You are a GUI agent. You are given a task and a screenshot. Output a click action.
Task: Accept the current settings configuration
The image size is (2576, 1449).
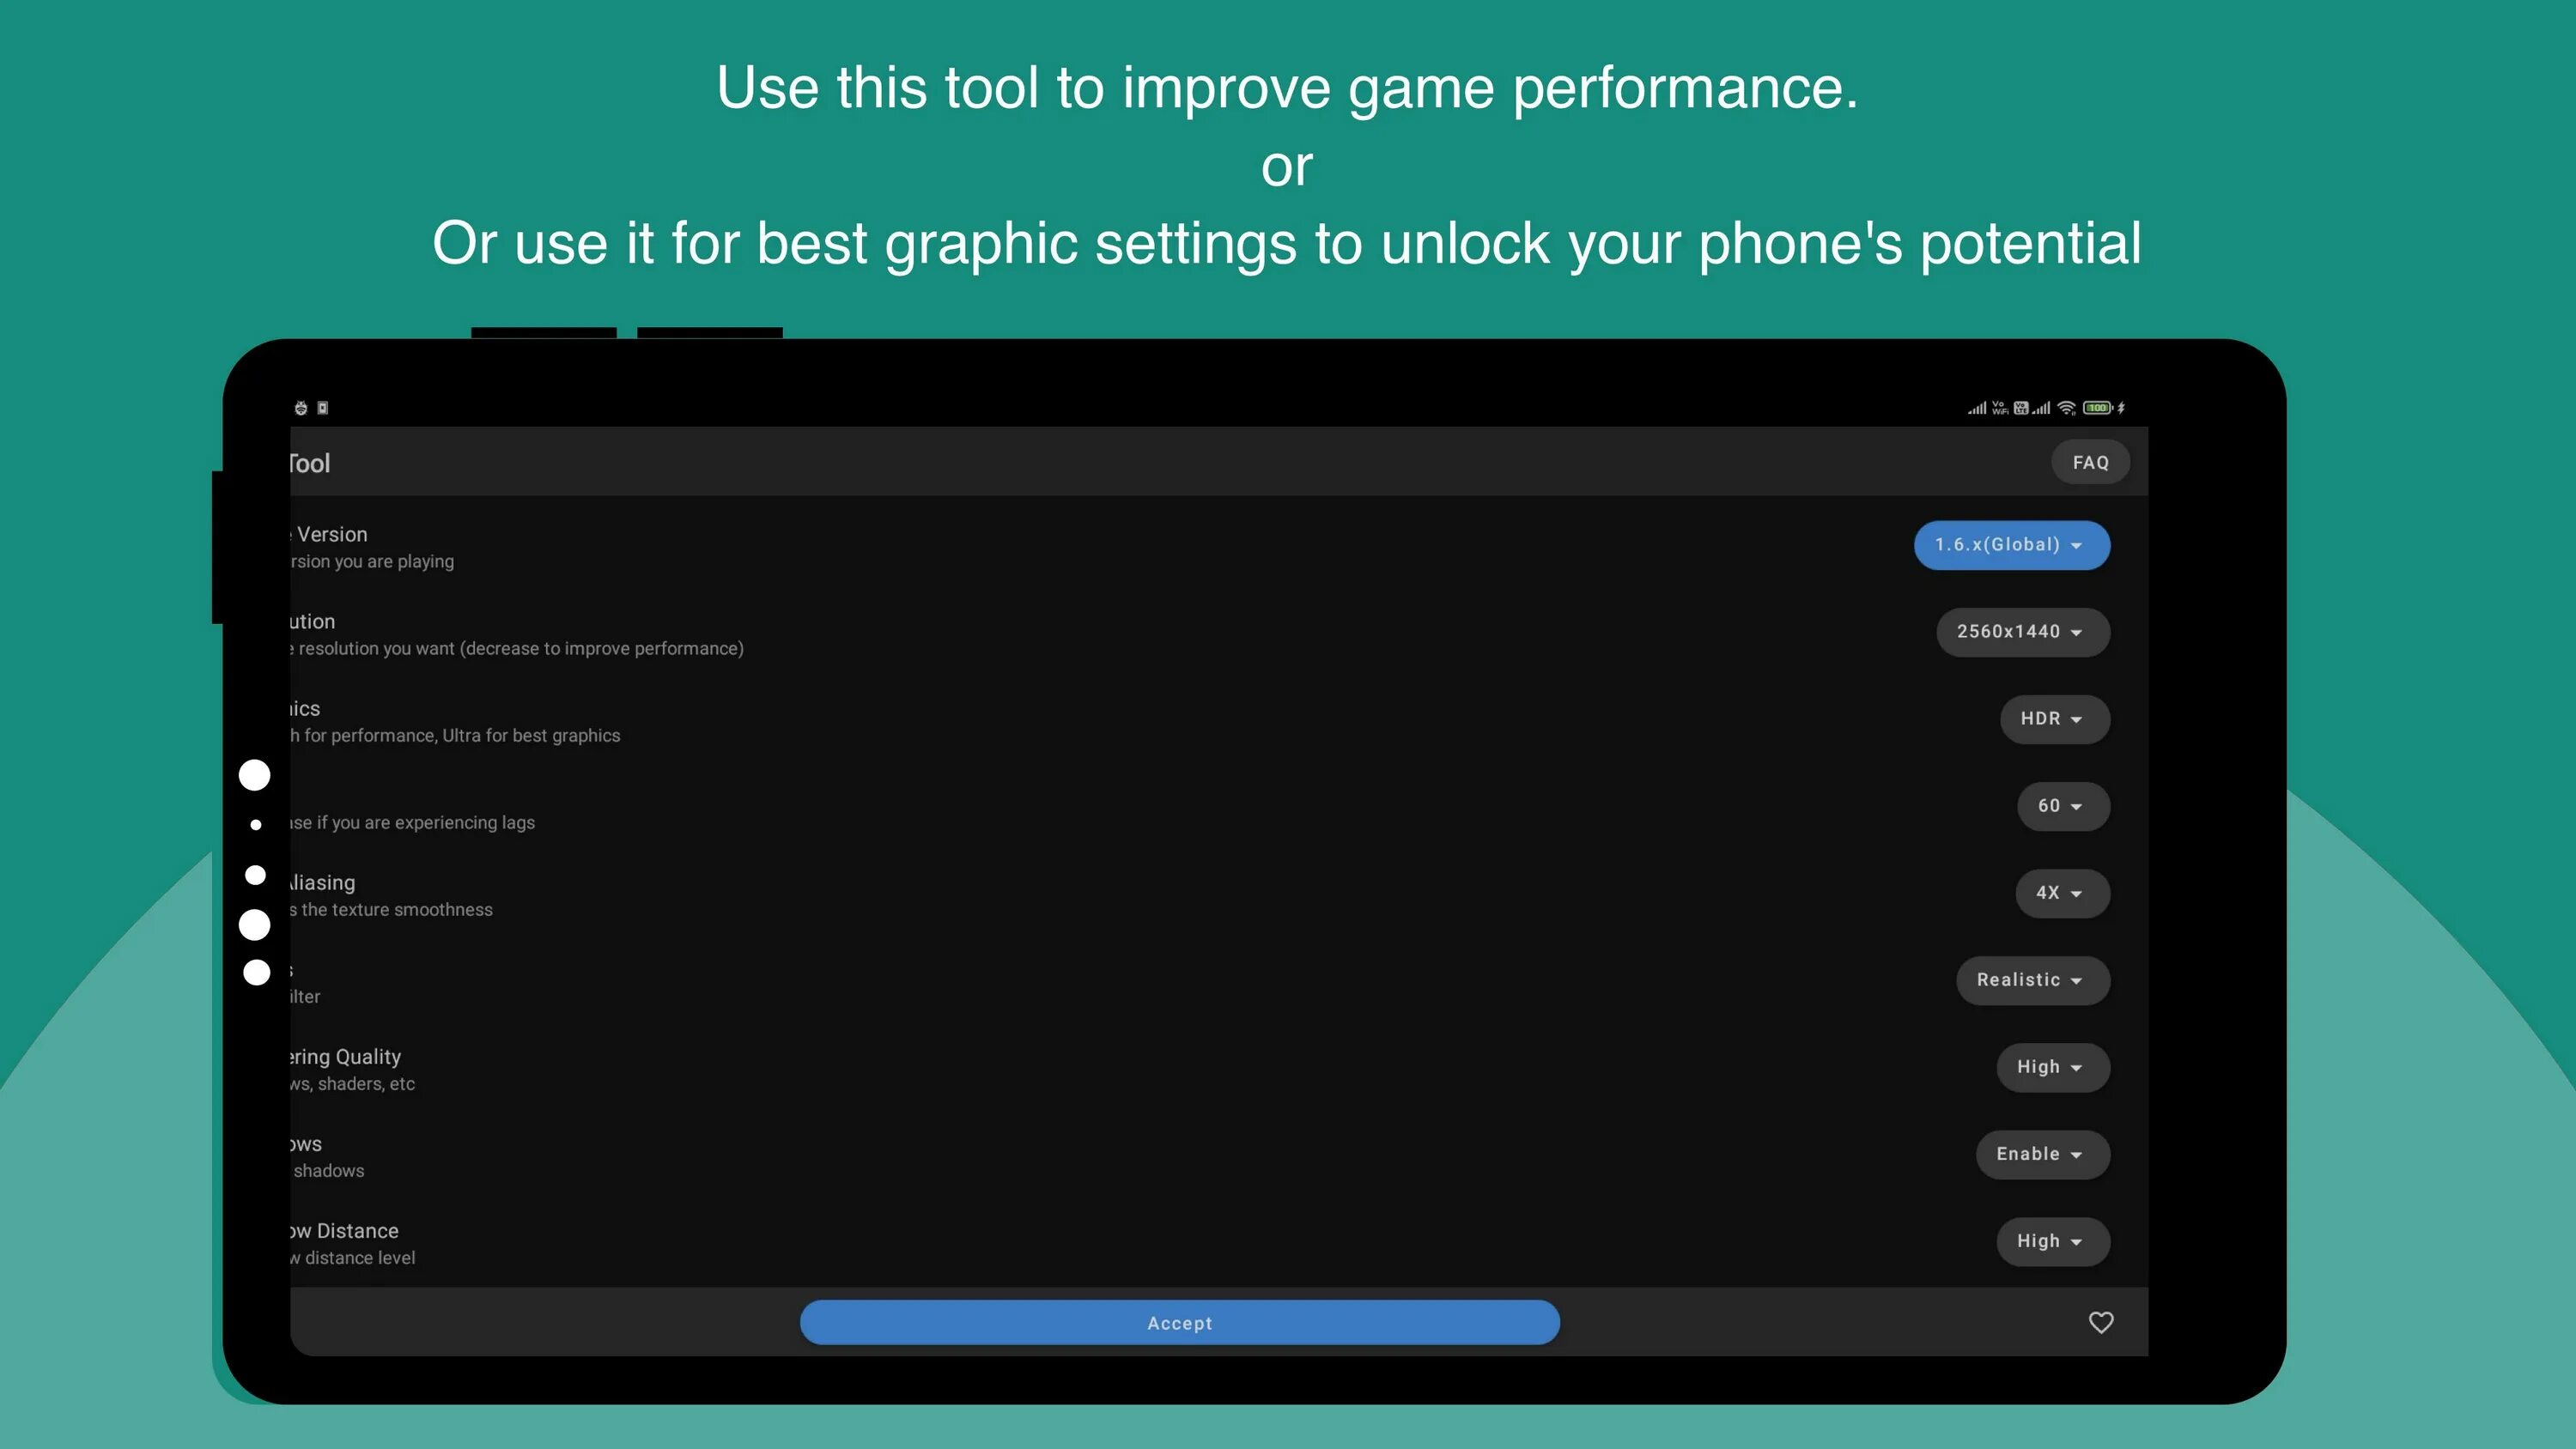(1178, 1322)
